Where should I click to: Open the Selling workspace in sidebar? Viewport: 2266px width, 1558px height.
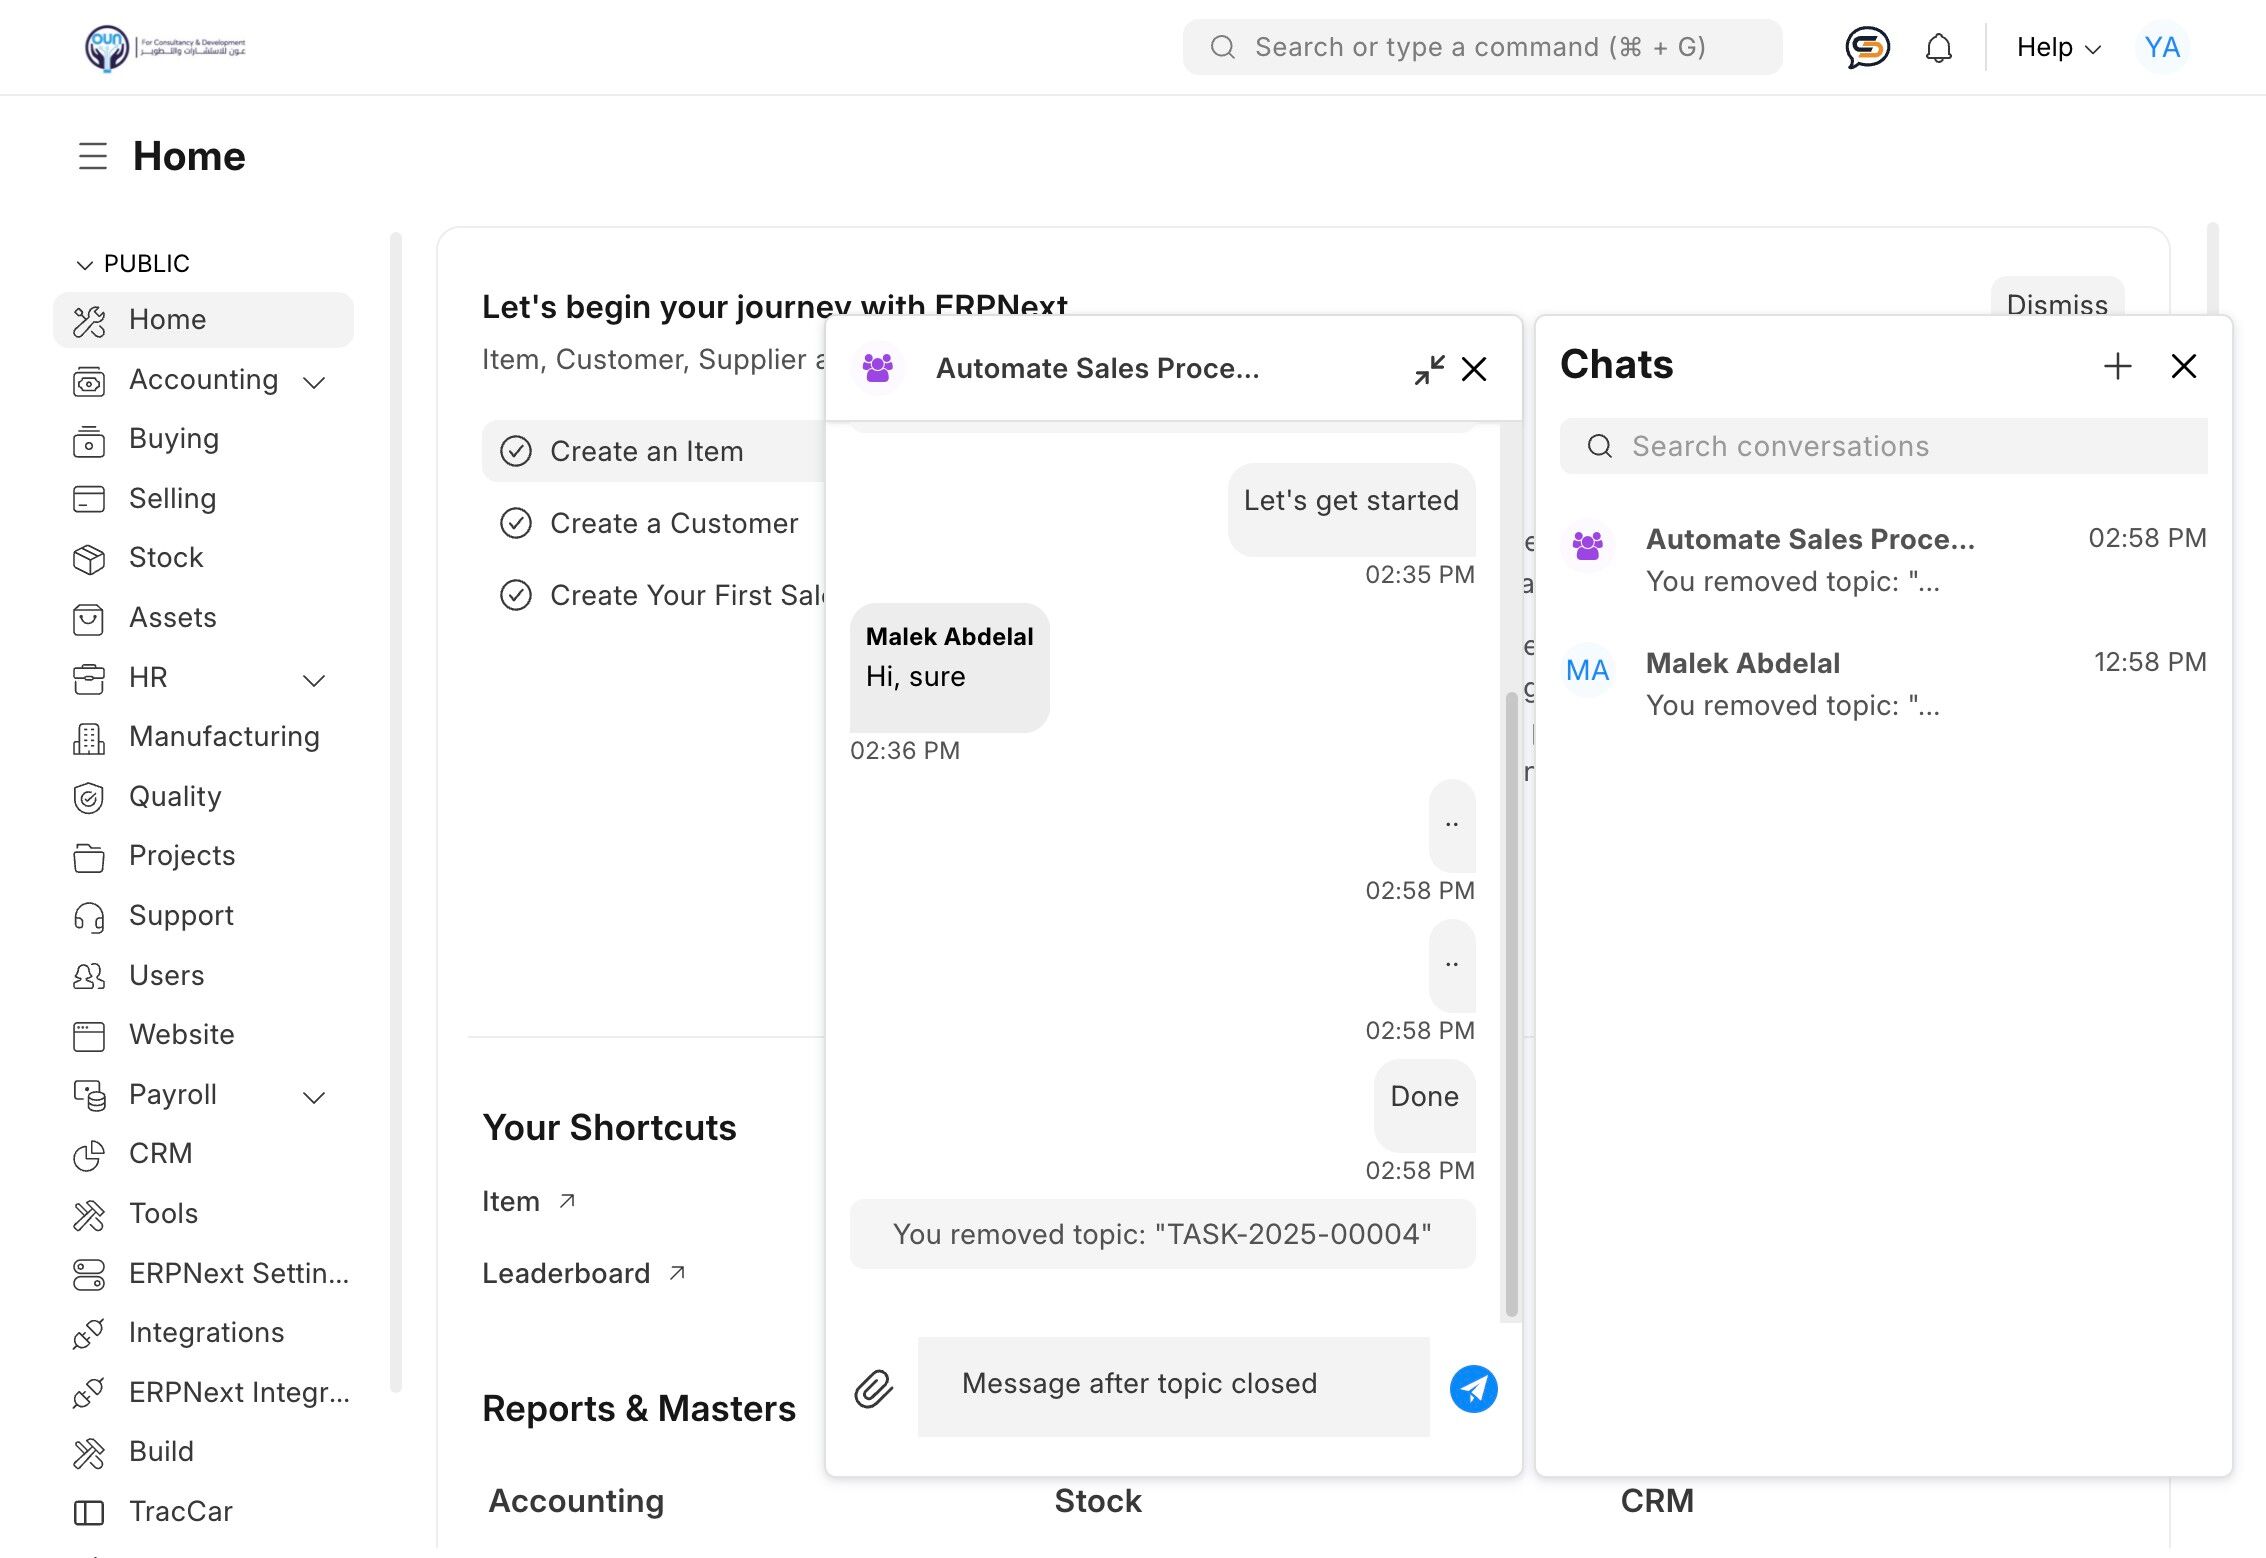click(172, 498)
